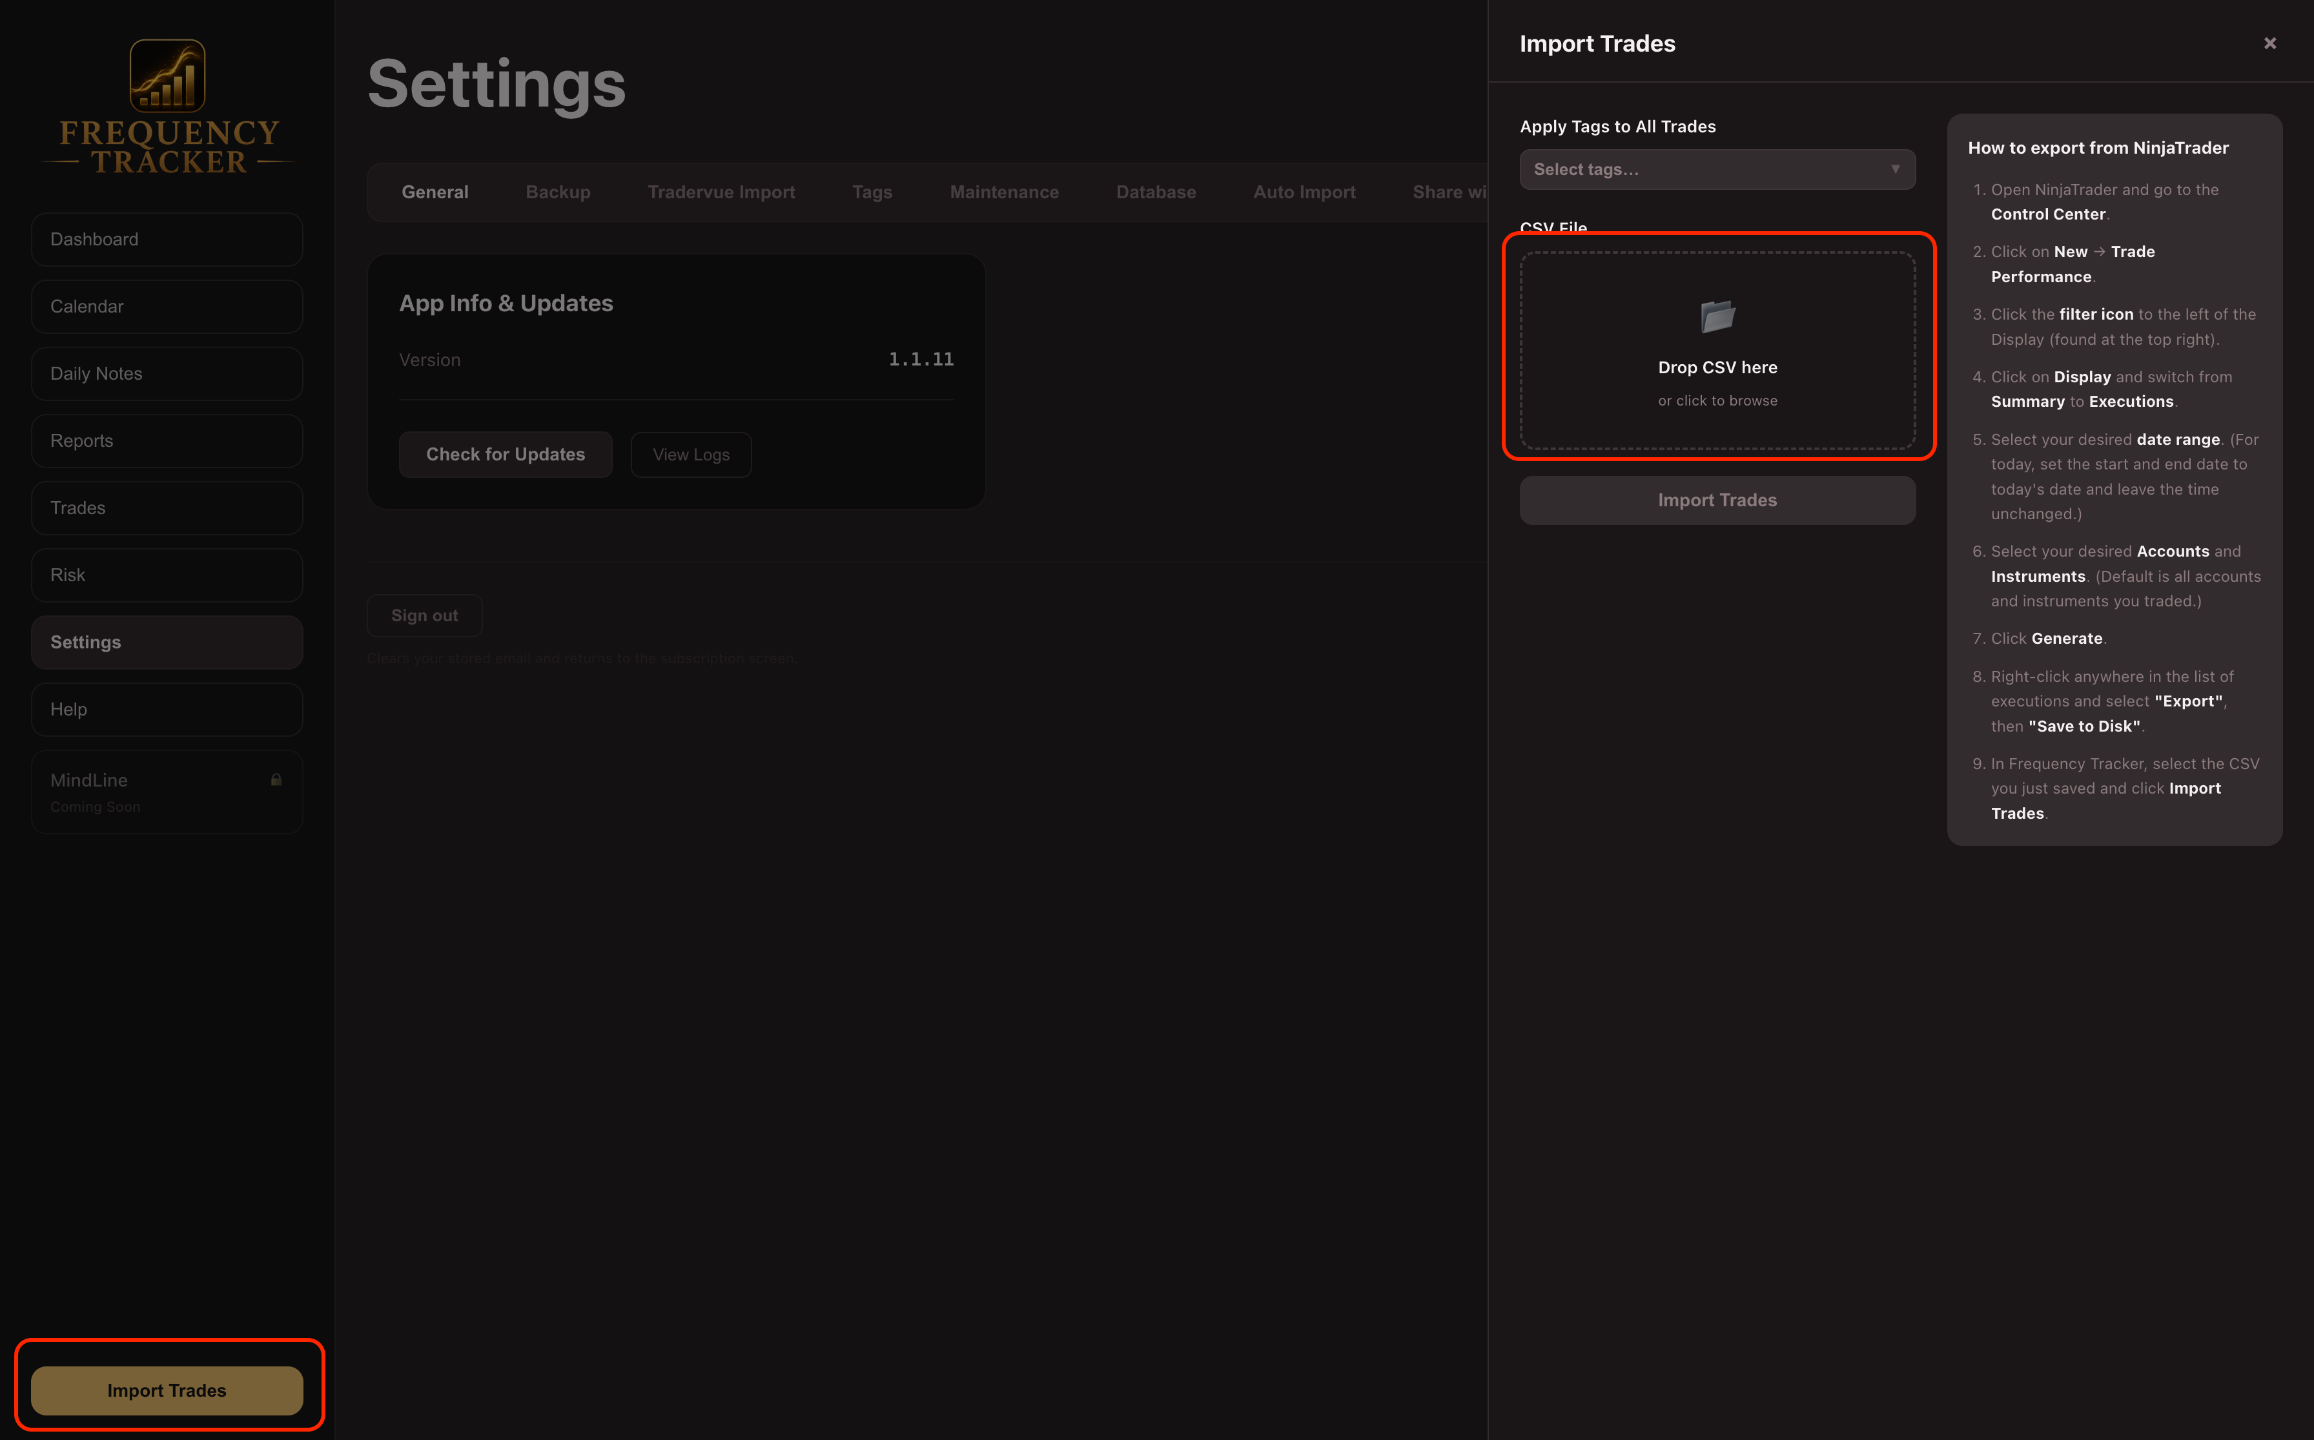
Task: Select Settings in sidebar
Action: point(167,642)
